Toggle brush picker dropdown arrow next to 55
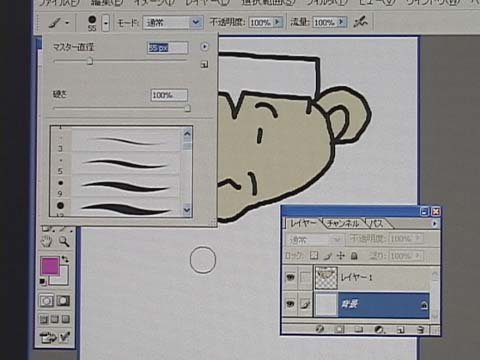480x360 pixels. click(106, 23)
